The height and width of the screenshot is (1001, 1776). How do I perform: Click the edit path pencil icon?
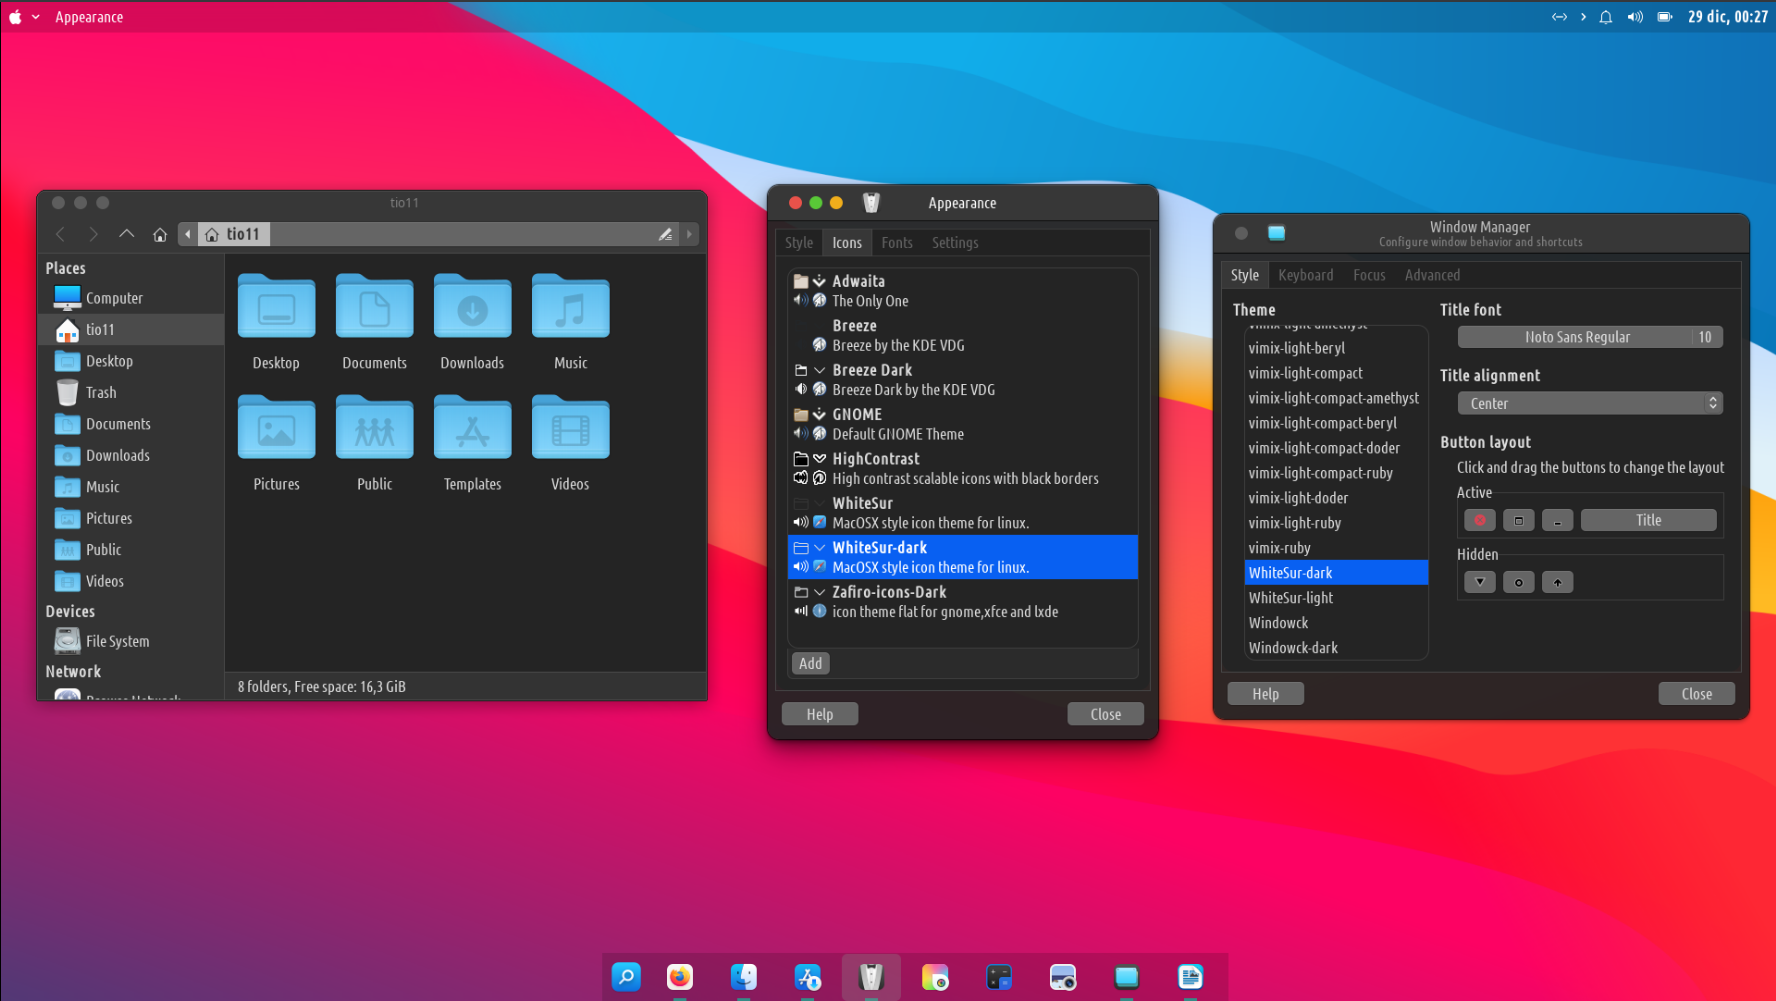click(665, 234)
